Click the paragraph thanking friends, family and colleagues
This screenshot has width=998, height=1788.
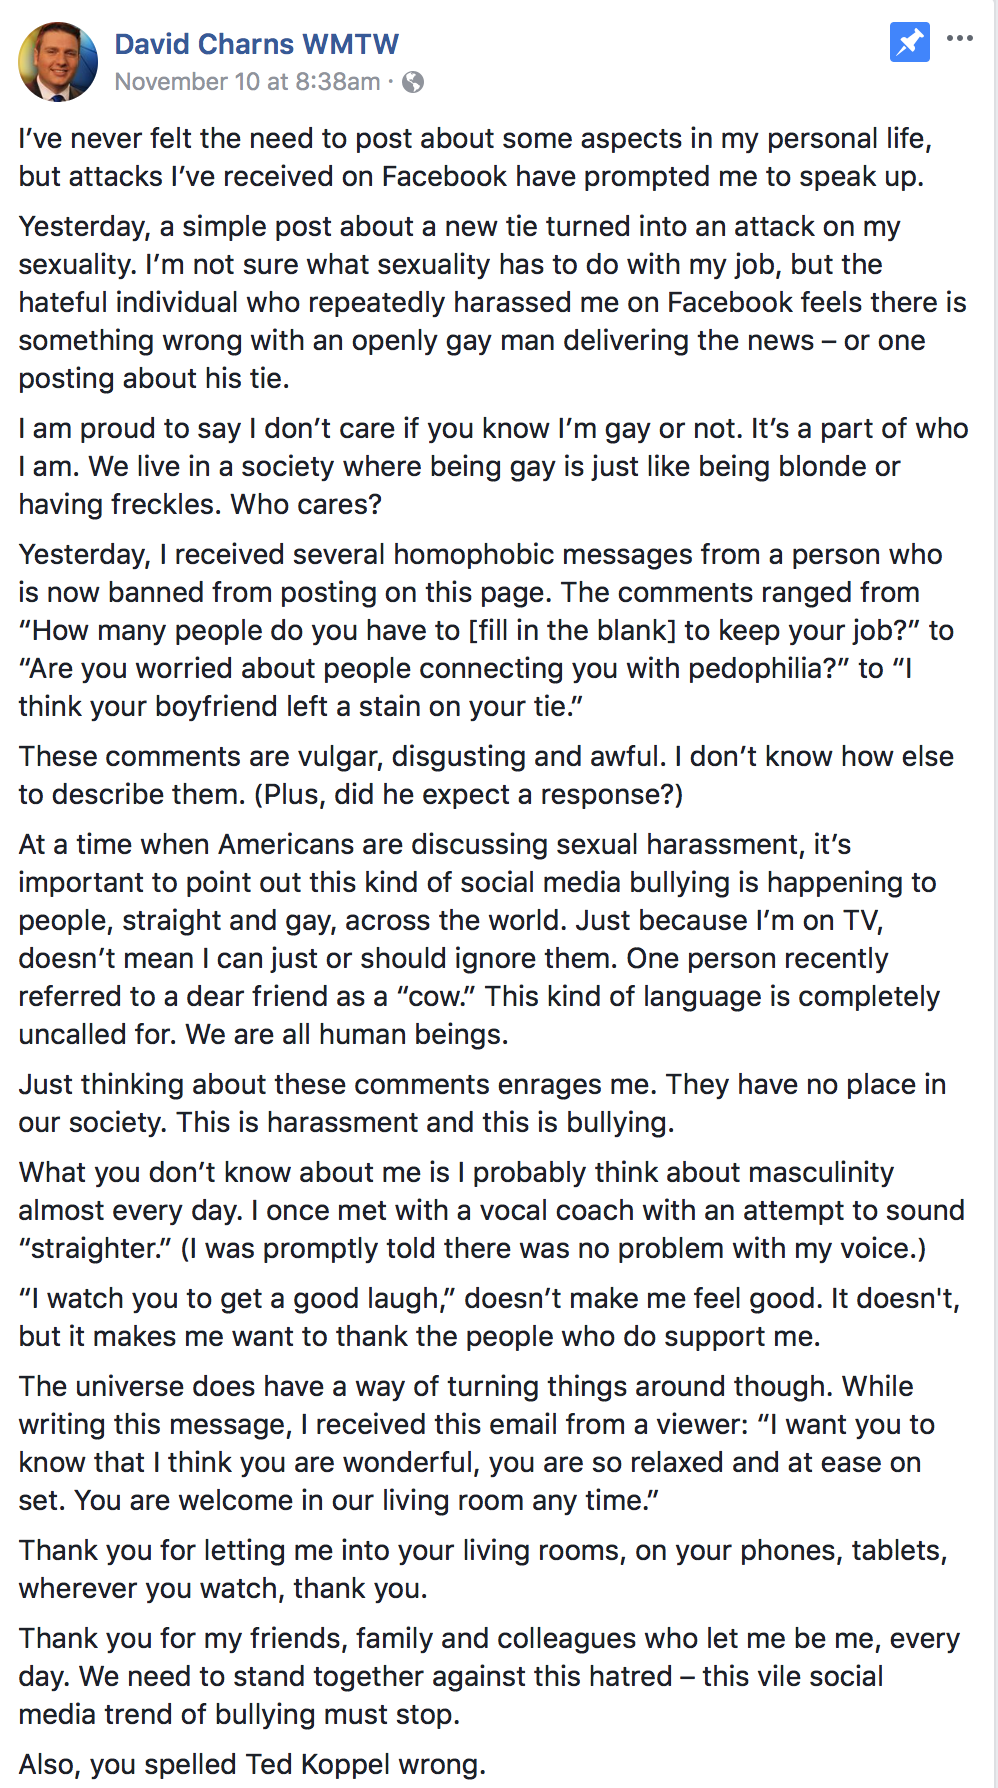coord(489,1676)
